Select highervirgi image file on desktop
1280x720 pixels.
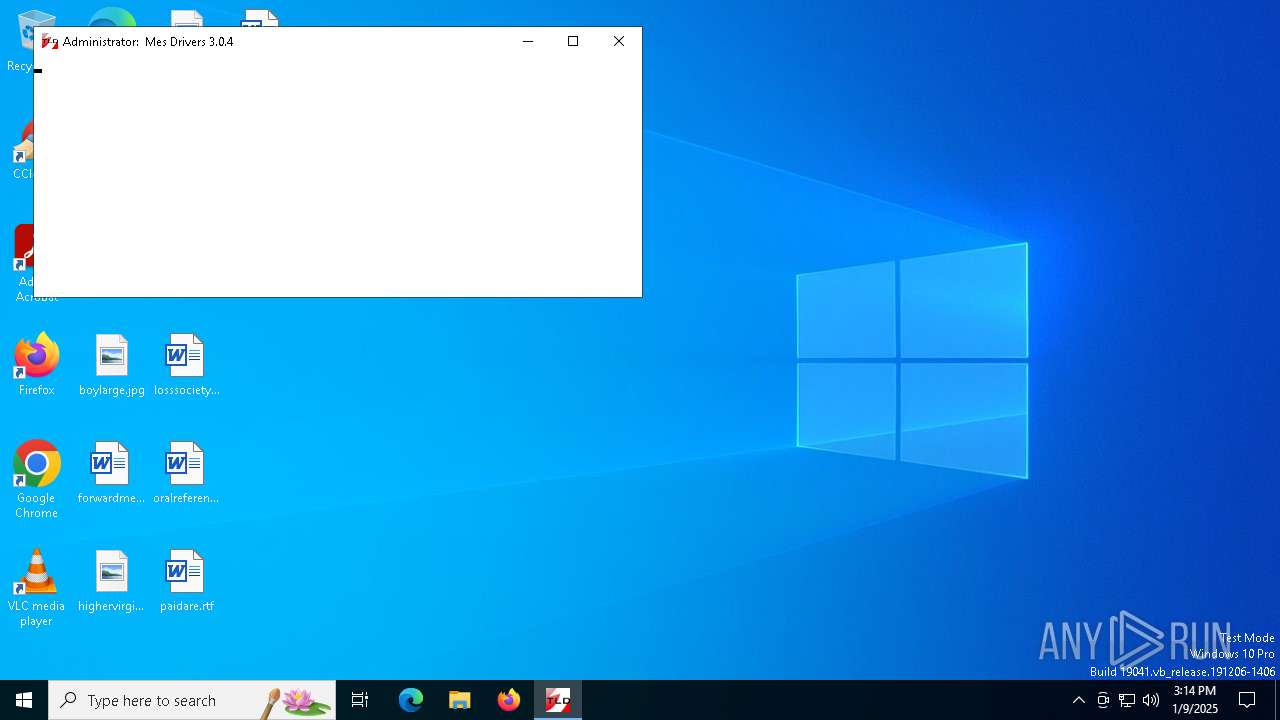tap(112, 581)
